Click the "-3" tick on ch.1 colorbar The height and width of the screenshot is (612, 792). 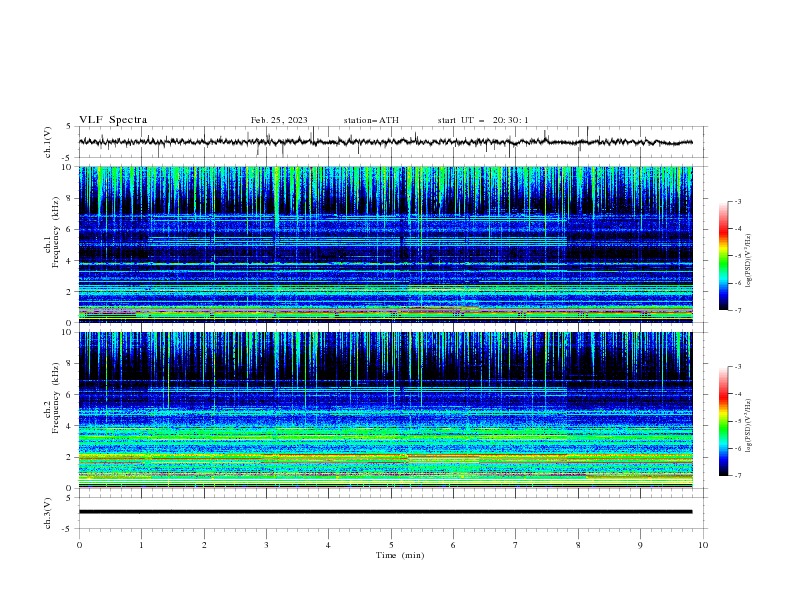737,201
